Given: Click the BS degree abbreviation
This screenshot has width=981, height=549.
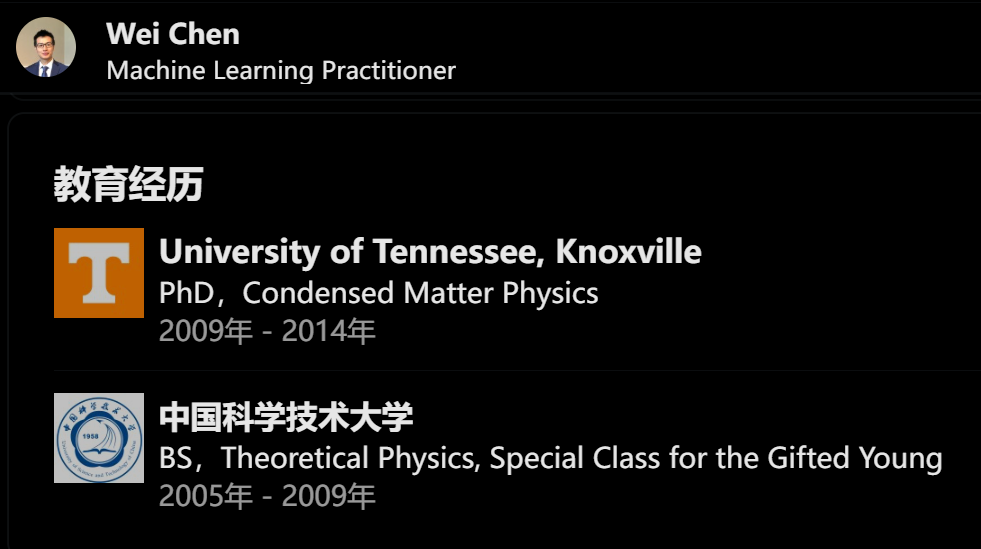Looking at the screenshot, I should (x=176, y=459).
